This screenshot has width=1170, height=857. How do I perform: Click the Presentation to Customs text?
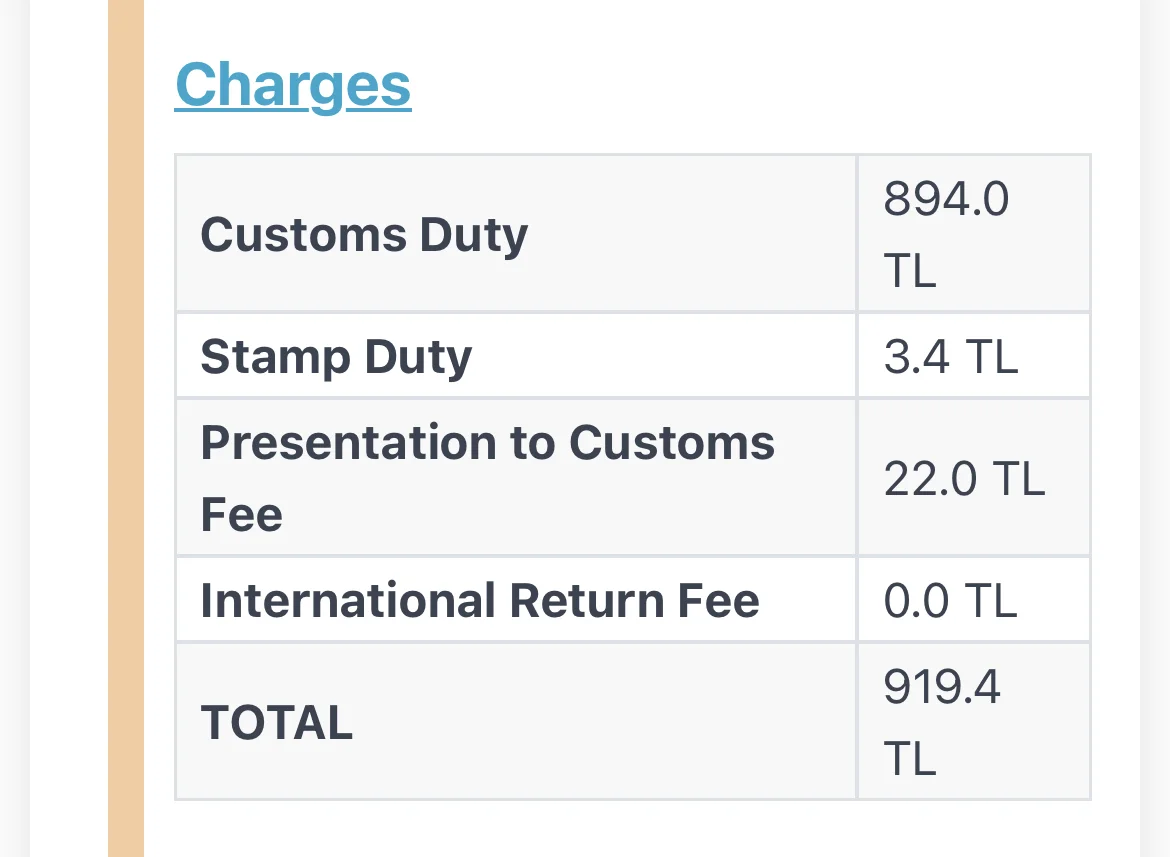(487, 442)
